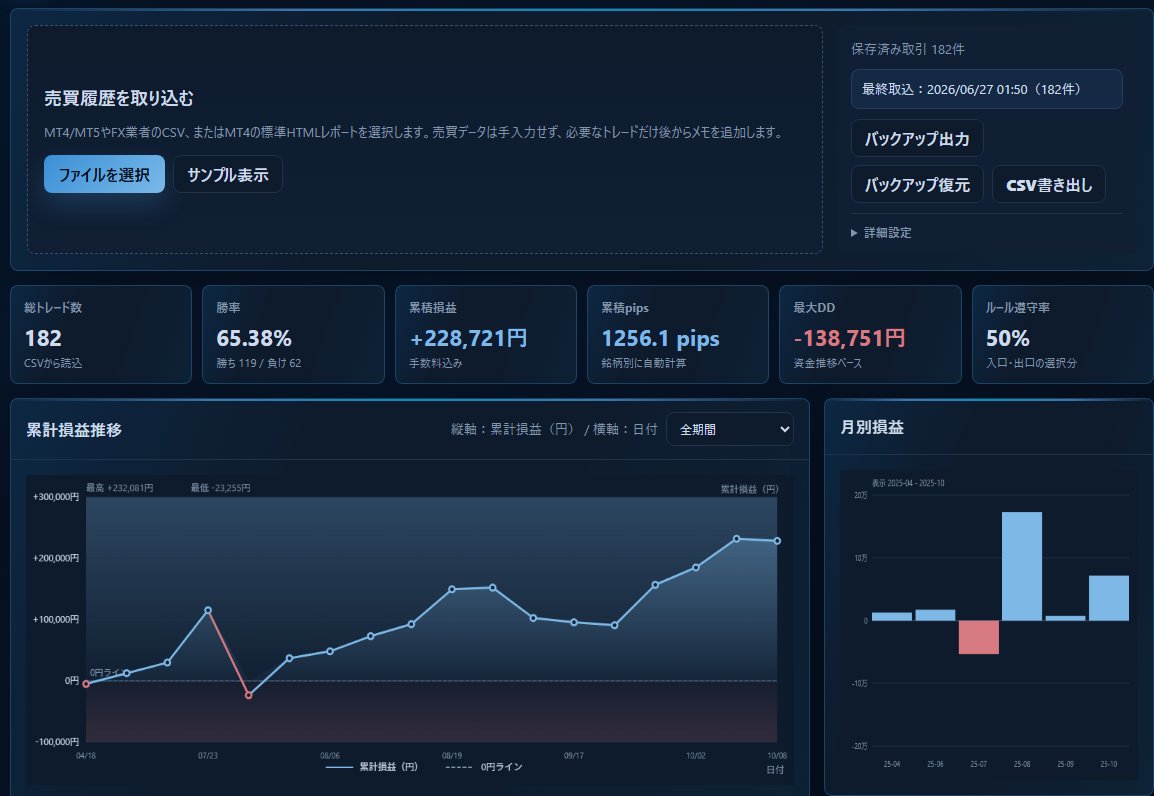The image size is (1154, 796).
Task: Click the 25-04 monthly profit bar
Action: (x=891, y=616)
